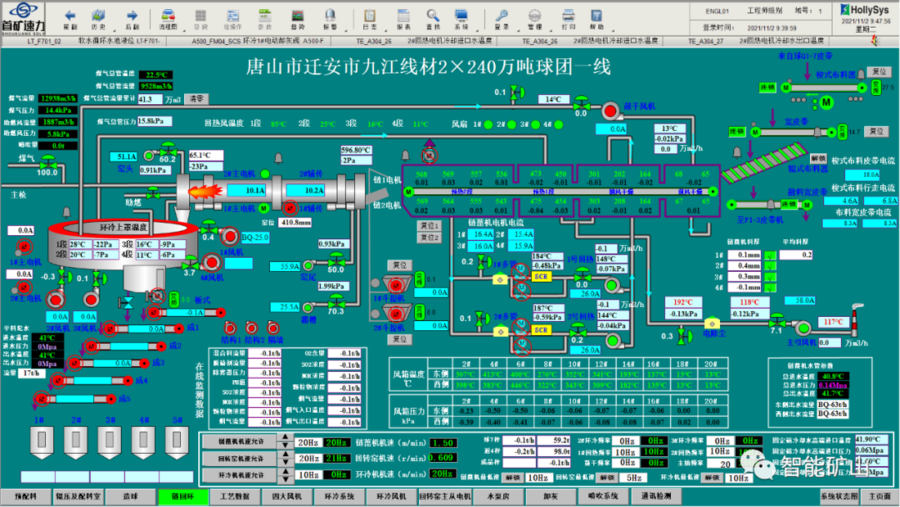900x507 pixels.
Task: Click the 4#风机 red fan icon
Action: (x=212, y=264)
